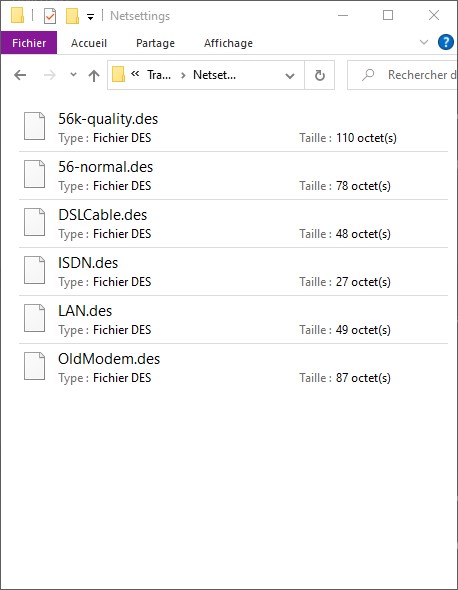Switch to the Affichage tab
The image size is (458, 590).
tap(228, 43)
